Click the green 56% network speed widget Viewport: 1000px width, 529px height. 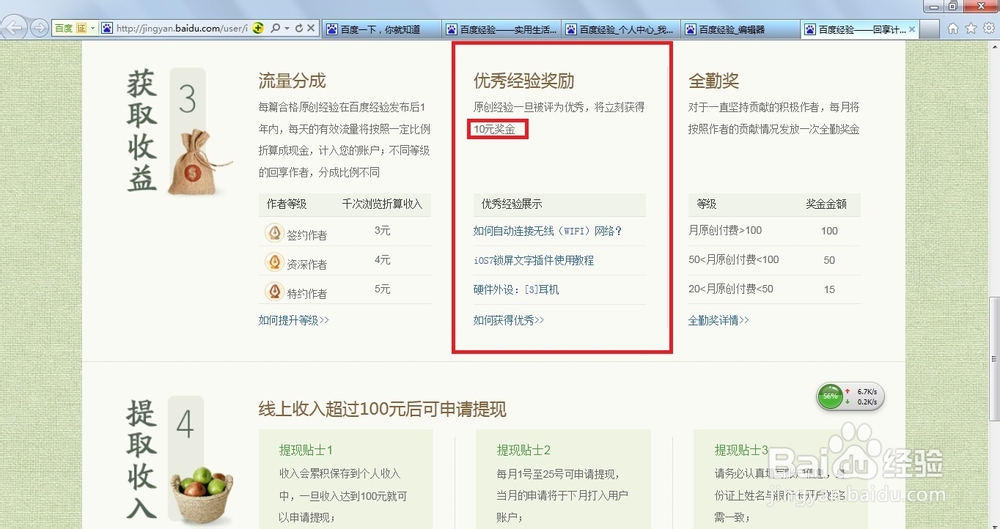(850, 396)
